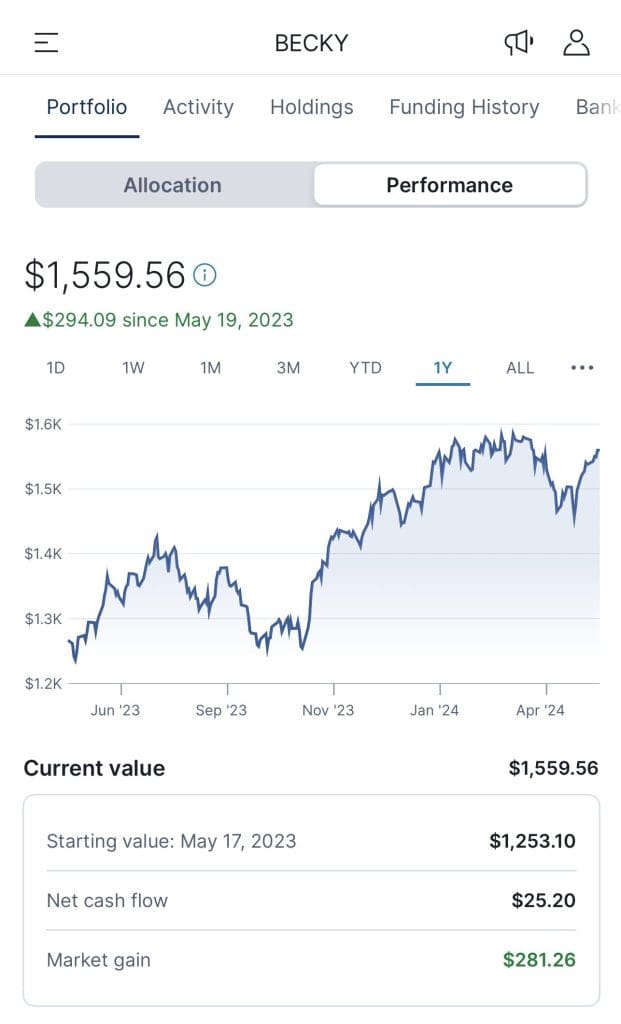Viewport: 621px width, 1024px height.
Task: Open the announcements megaphone icon
Action: 518,42
